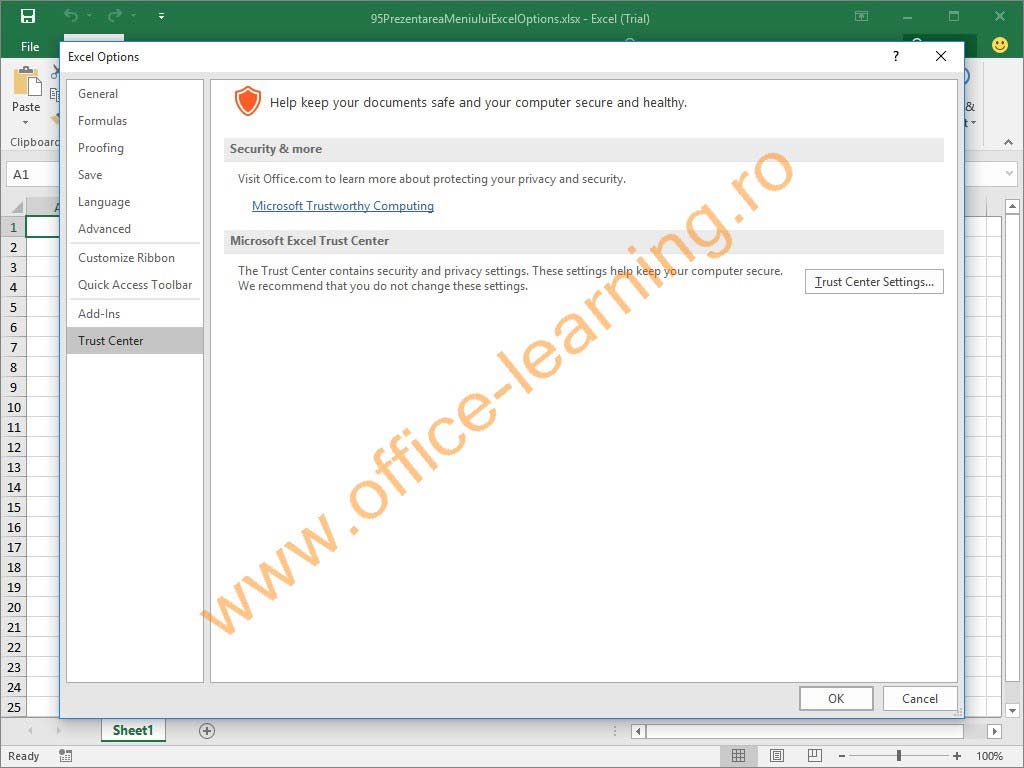Add a new sheet with the plus icon

[207, 731]
